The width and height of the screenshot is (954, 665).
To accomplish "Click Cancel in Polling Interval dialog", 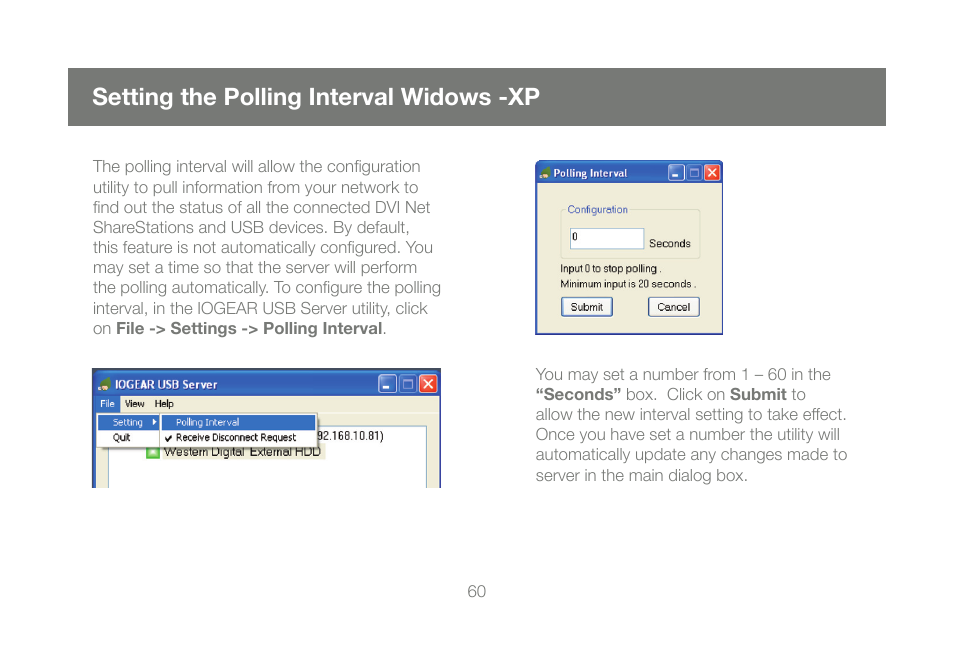I will [674, 307].
